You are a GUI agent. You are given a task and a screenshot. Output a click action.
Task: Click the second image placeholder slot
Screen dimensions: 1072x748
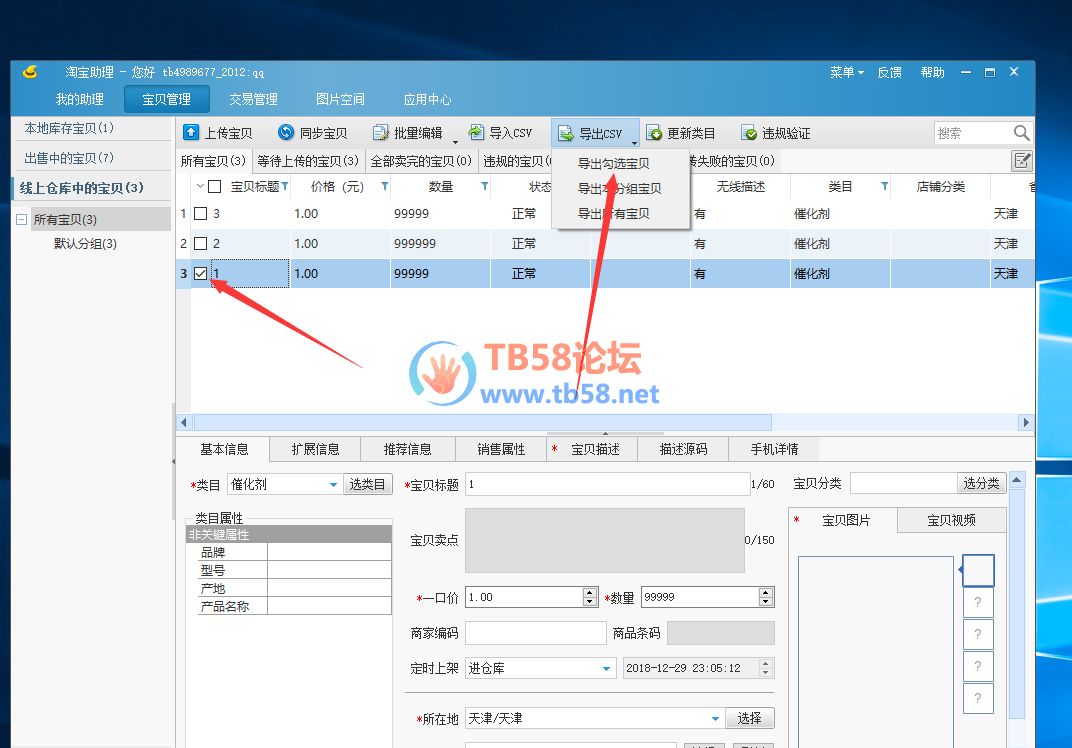point(978,602)
